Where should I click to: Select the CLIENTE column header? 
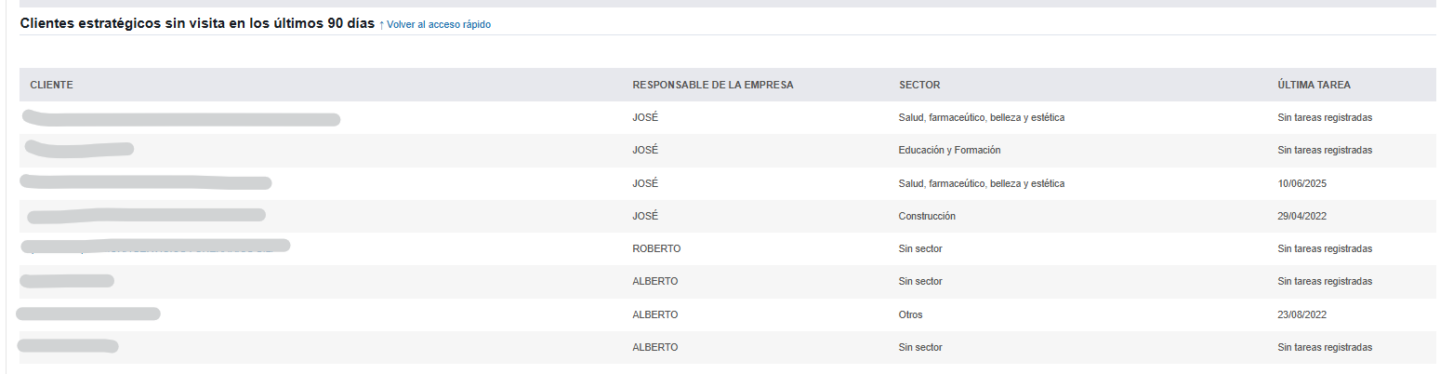point(51,85)
